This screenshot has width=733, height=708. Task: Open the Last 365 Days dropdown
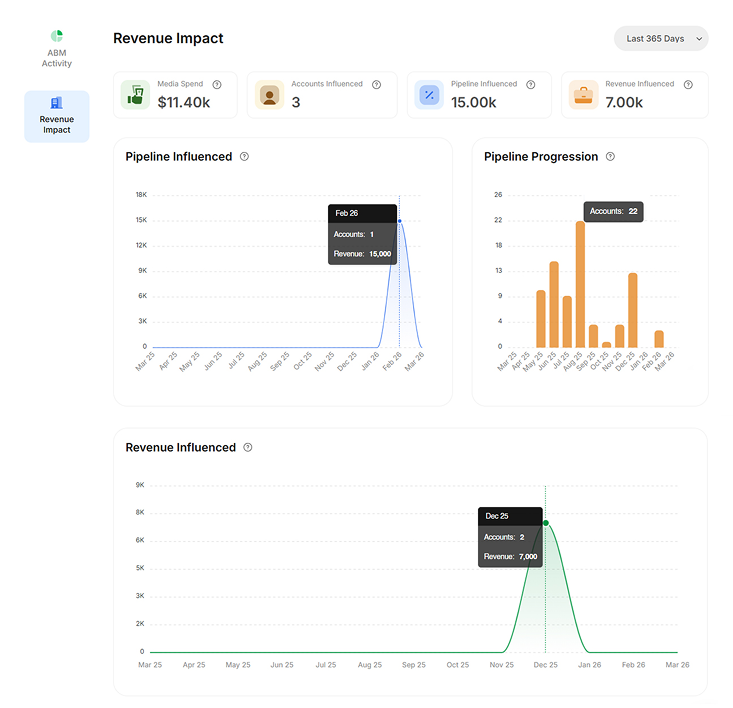click(661, 38)
